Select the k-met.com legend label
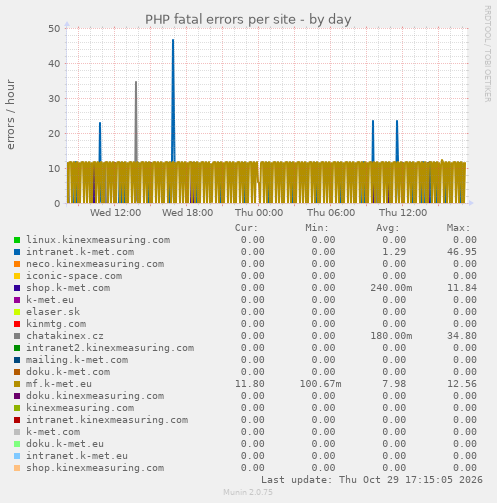This screenshot has width=497, height=503. [x=53, y=432]
